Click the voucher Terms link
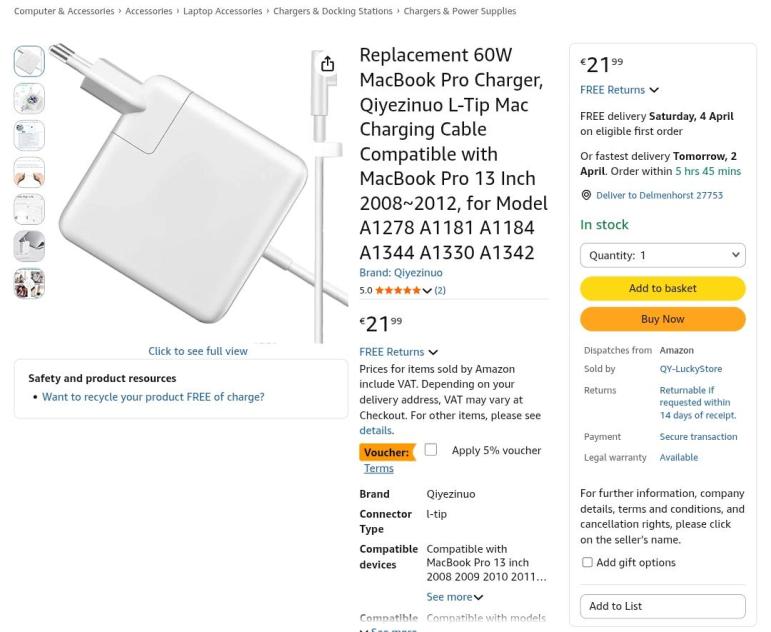771x632 pixels. click(x=378, y=468)
